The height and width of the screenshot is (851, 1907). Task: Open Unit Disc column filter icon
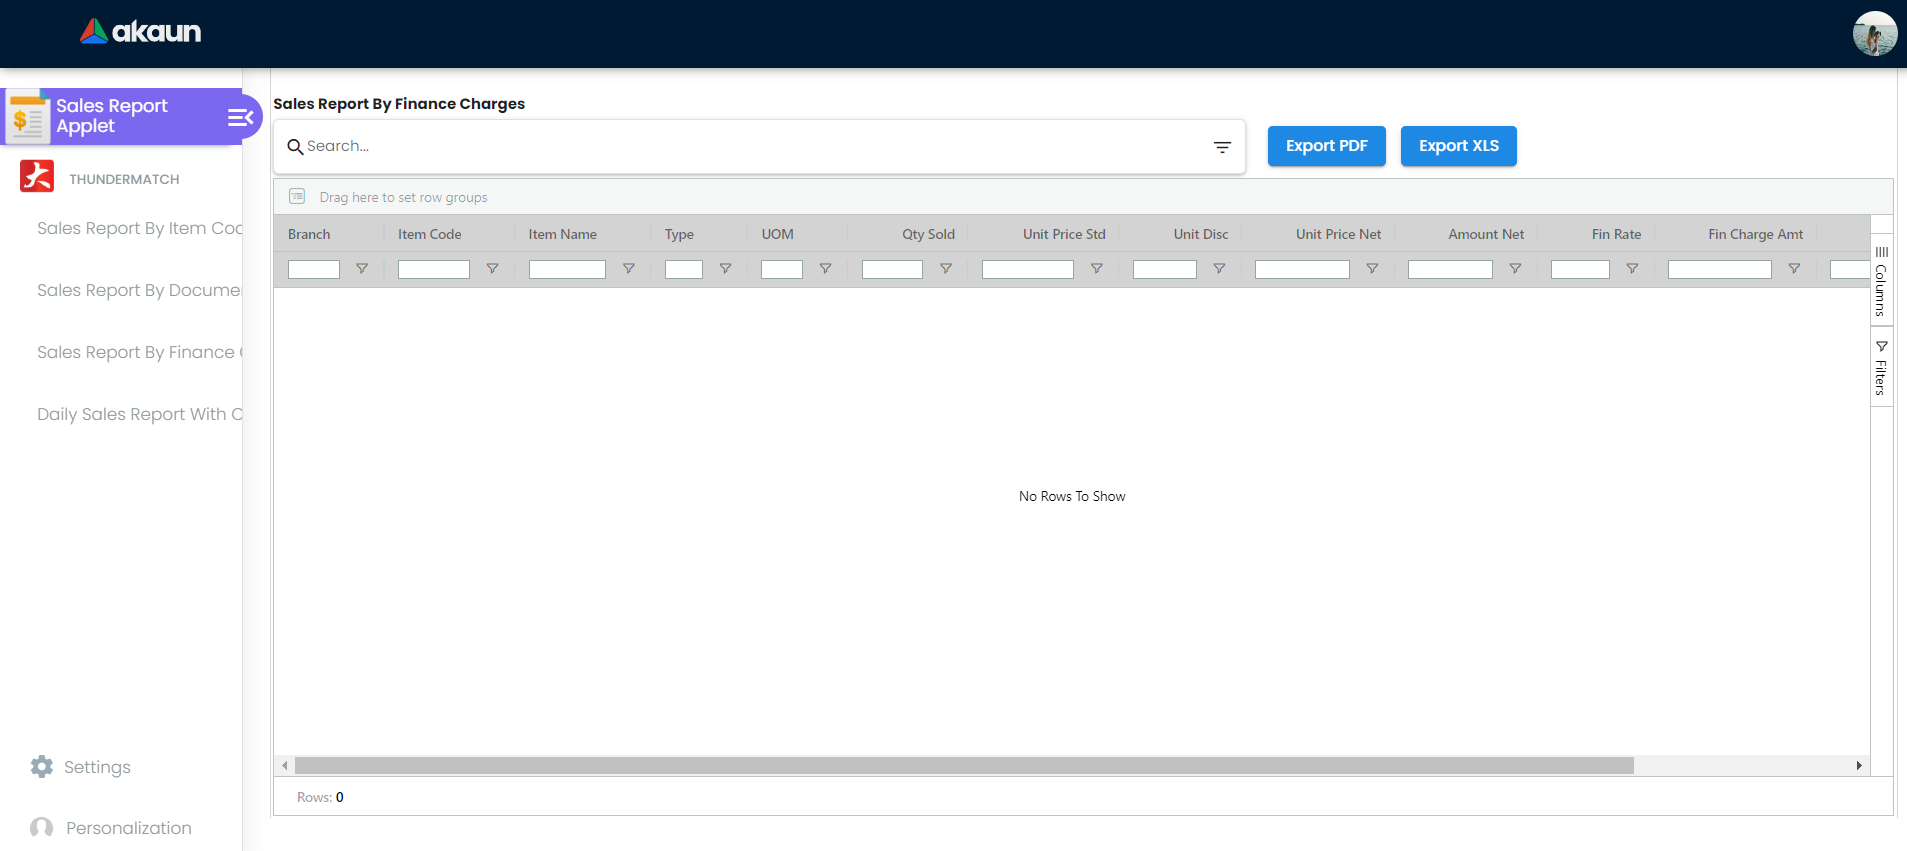(1219, 269)
